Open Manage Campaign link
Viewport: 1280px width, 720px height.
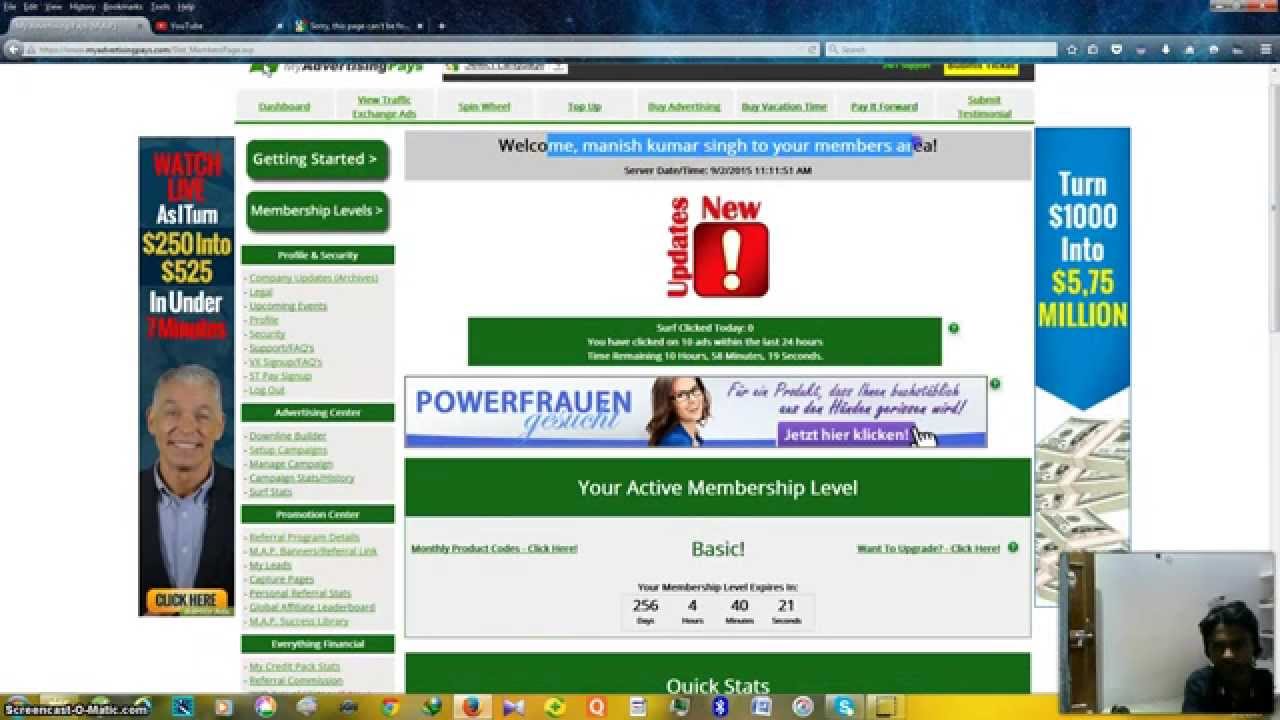point(291,464)
